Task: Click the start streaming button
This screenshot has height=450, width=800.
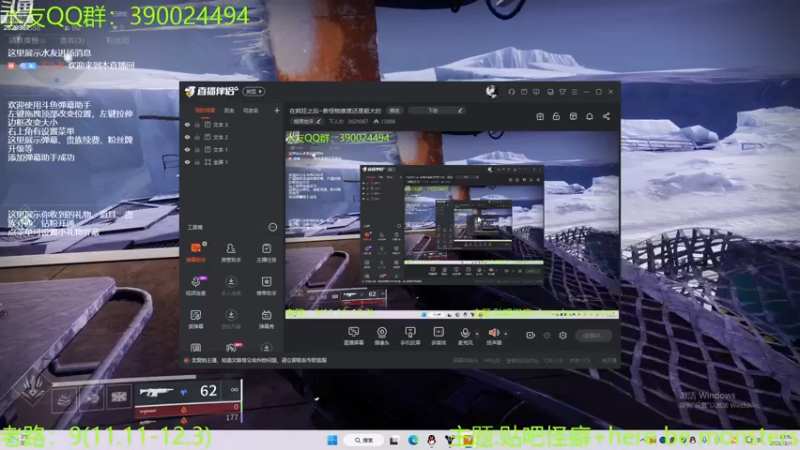Action: click(x=593, y=335)
